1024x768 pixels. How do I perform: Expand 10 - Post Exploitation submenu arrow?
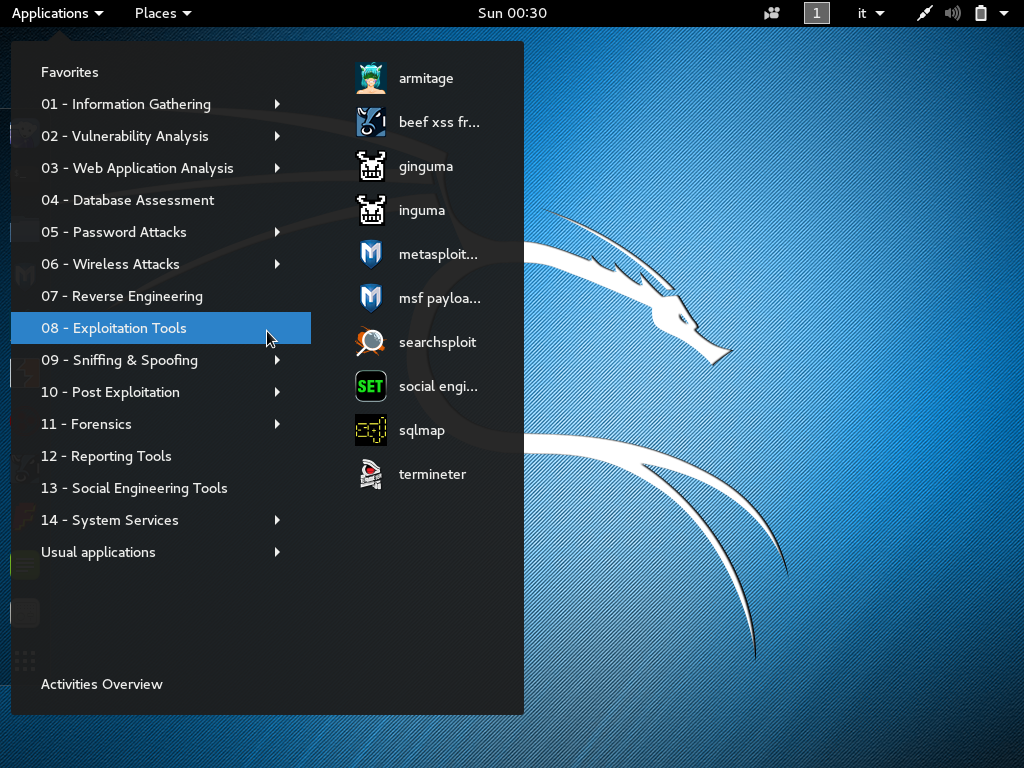[278, 392]
